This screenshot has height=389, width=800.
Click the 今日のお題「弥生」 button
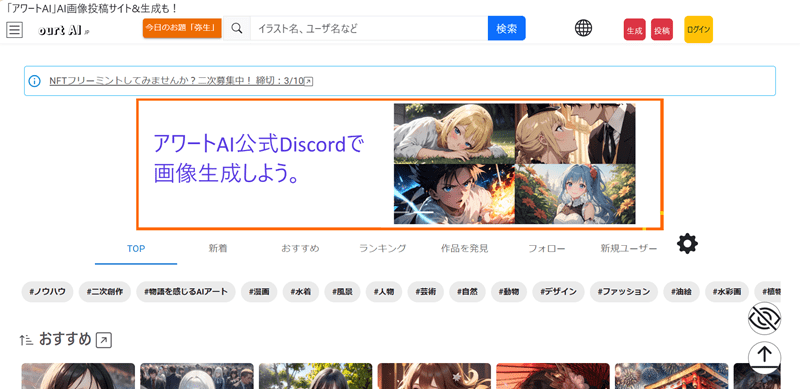point(182,28)
